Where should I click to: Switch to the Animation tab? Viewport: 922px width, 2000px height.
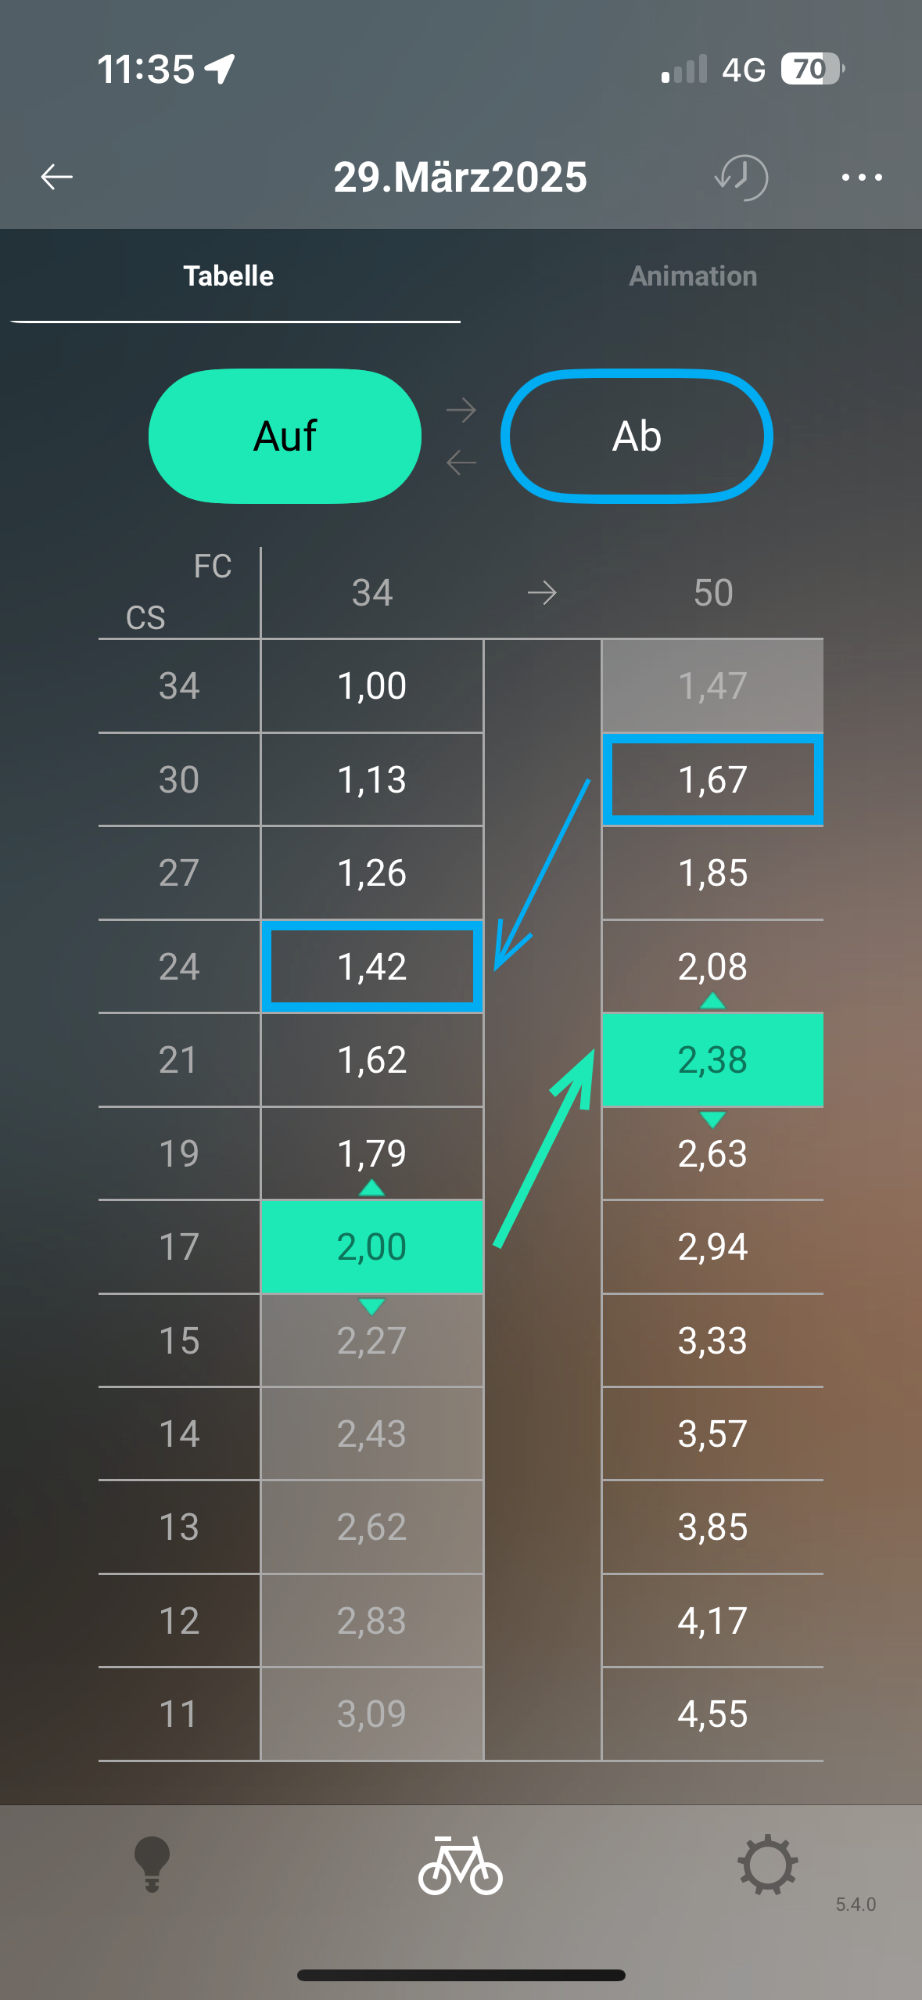click(x=693, y=276)
